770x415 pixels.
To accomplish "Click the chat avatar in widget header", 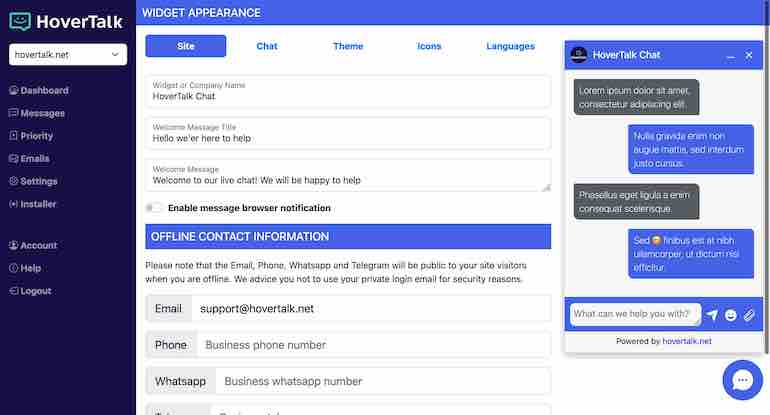I will click(x=578, y=55).
